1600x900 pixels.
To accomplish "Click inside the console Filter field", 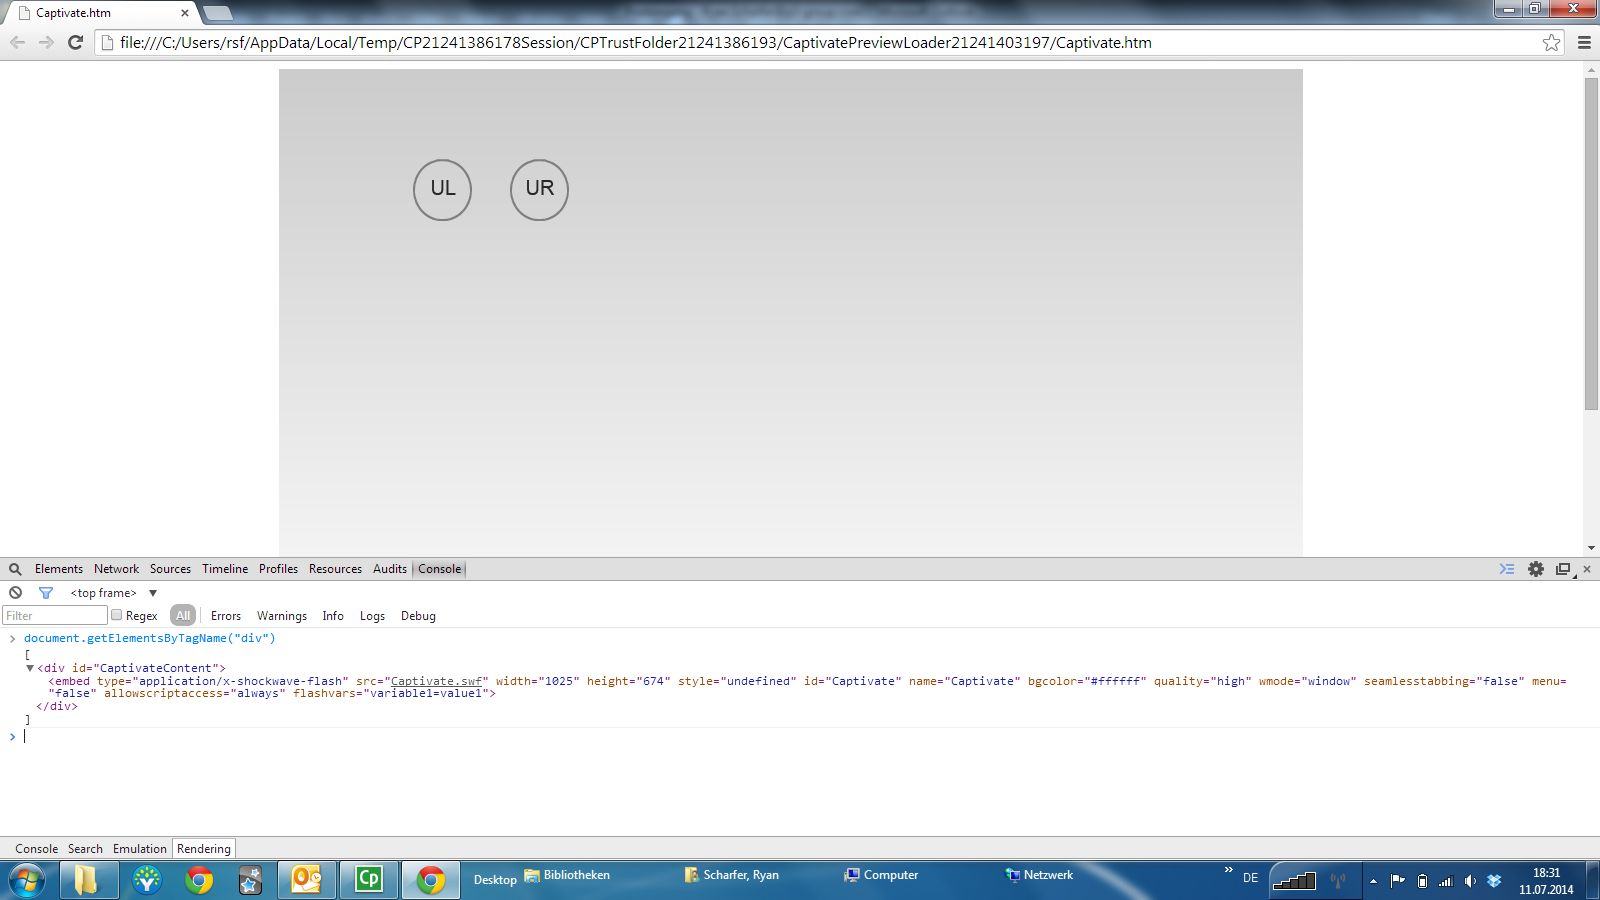I will 55,615.
